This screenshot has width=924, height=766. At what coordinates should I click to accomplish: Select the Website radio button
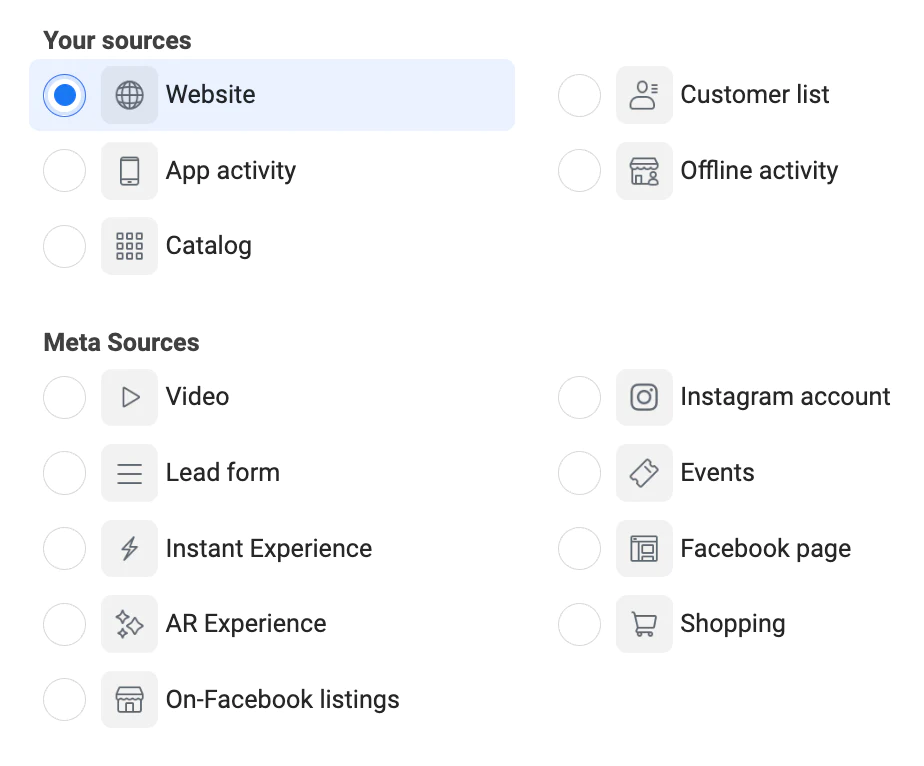pos(65,95)
